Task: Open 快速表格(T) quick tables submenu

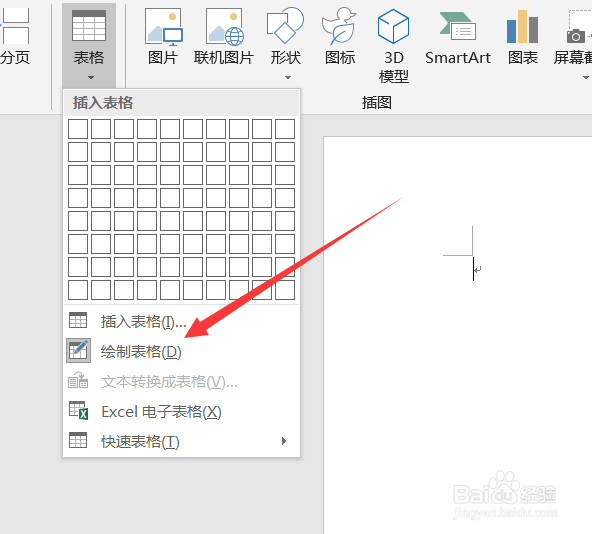Action: [181, 441]
